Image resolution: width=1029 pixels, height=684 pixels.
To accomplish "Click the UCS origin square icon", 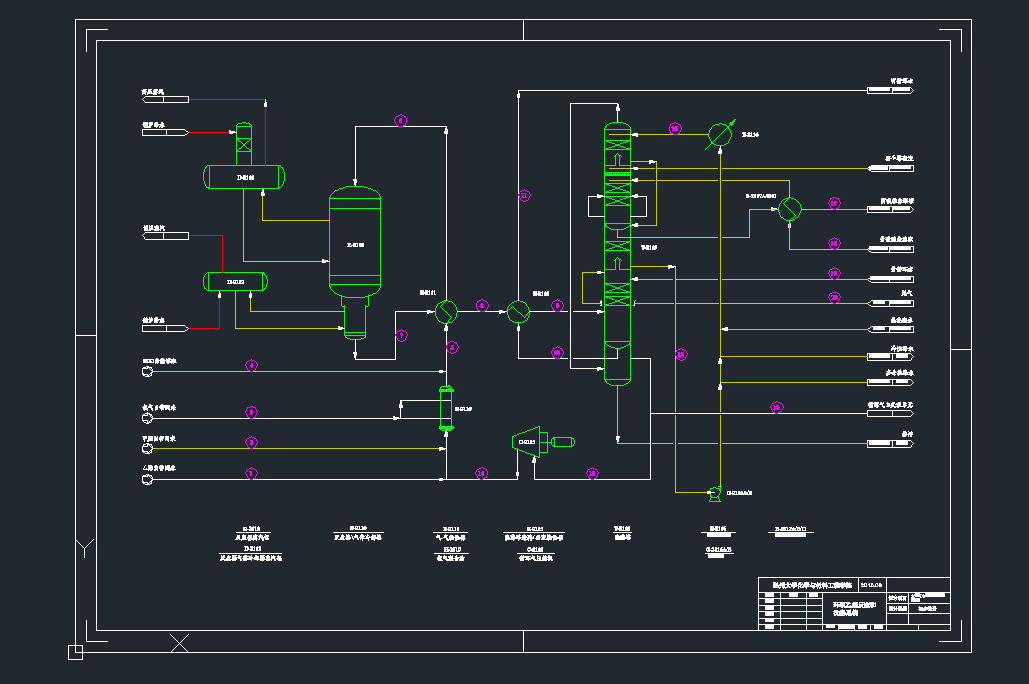I will 75,653.
